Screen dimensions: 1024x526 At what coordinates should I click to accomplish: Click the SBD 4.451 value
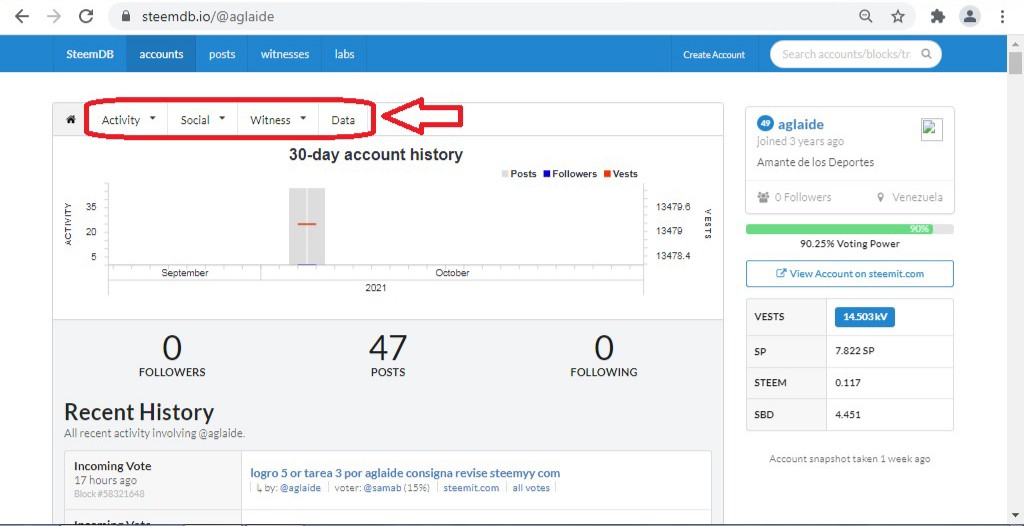point(848,414)
